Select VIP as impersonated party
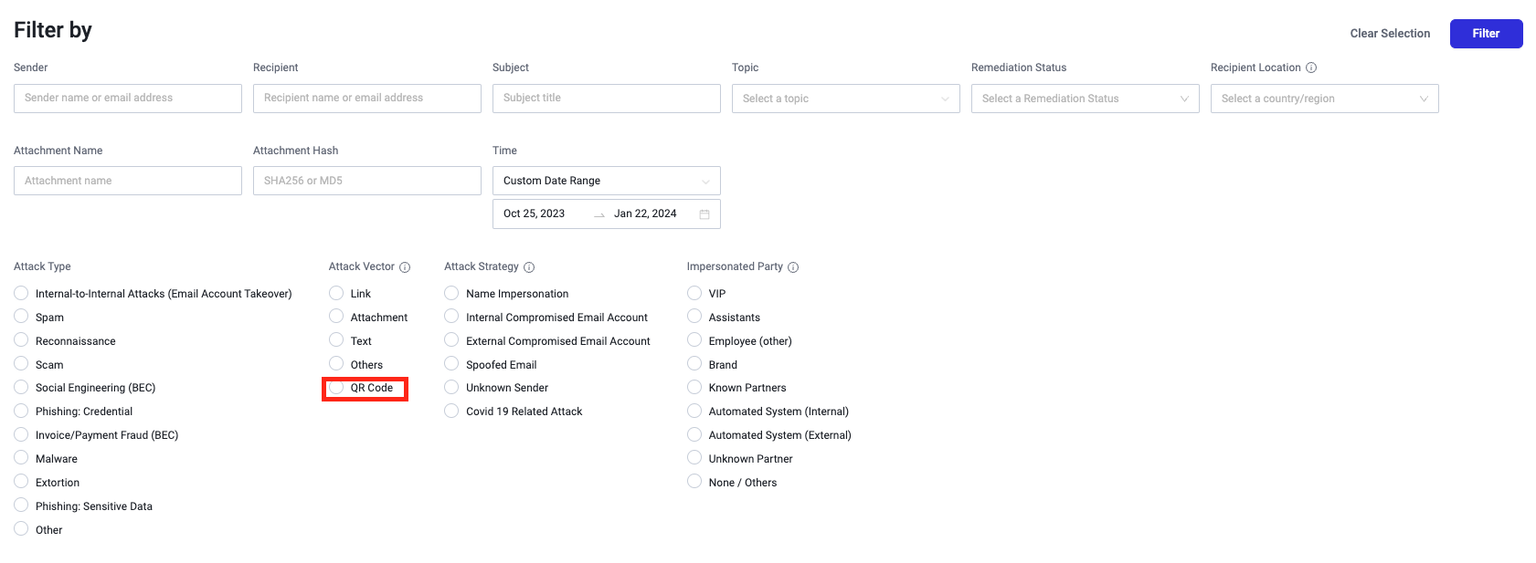 coord(694,293)
